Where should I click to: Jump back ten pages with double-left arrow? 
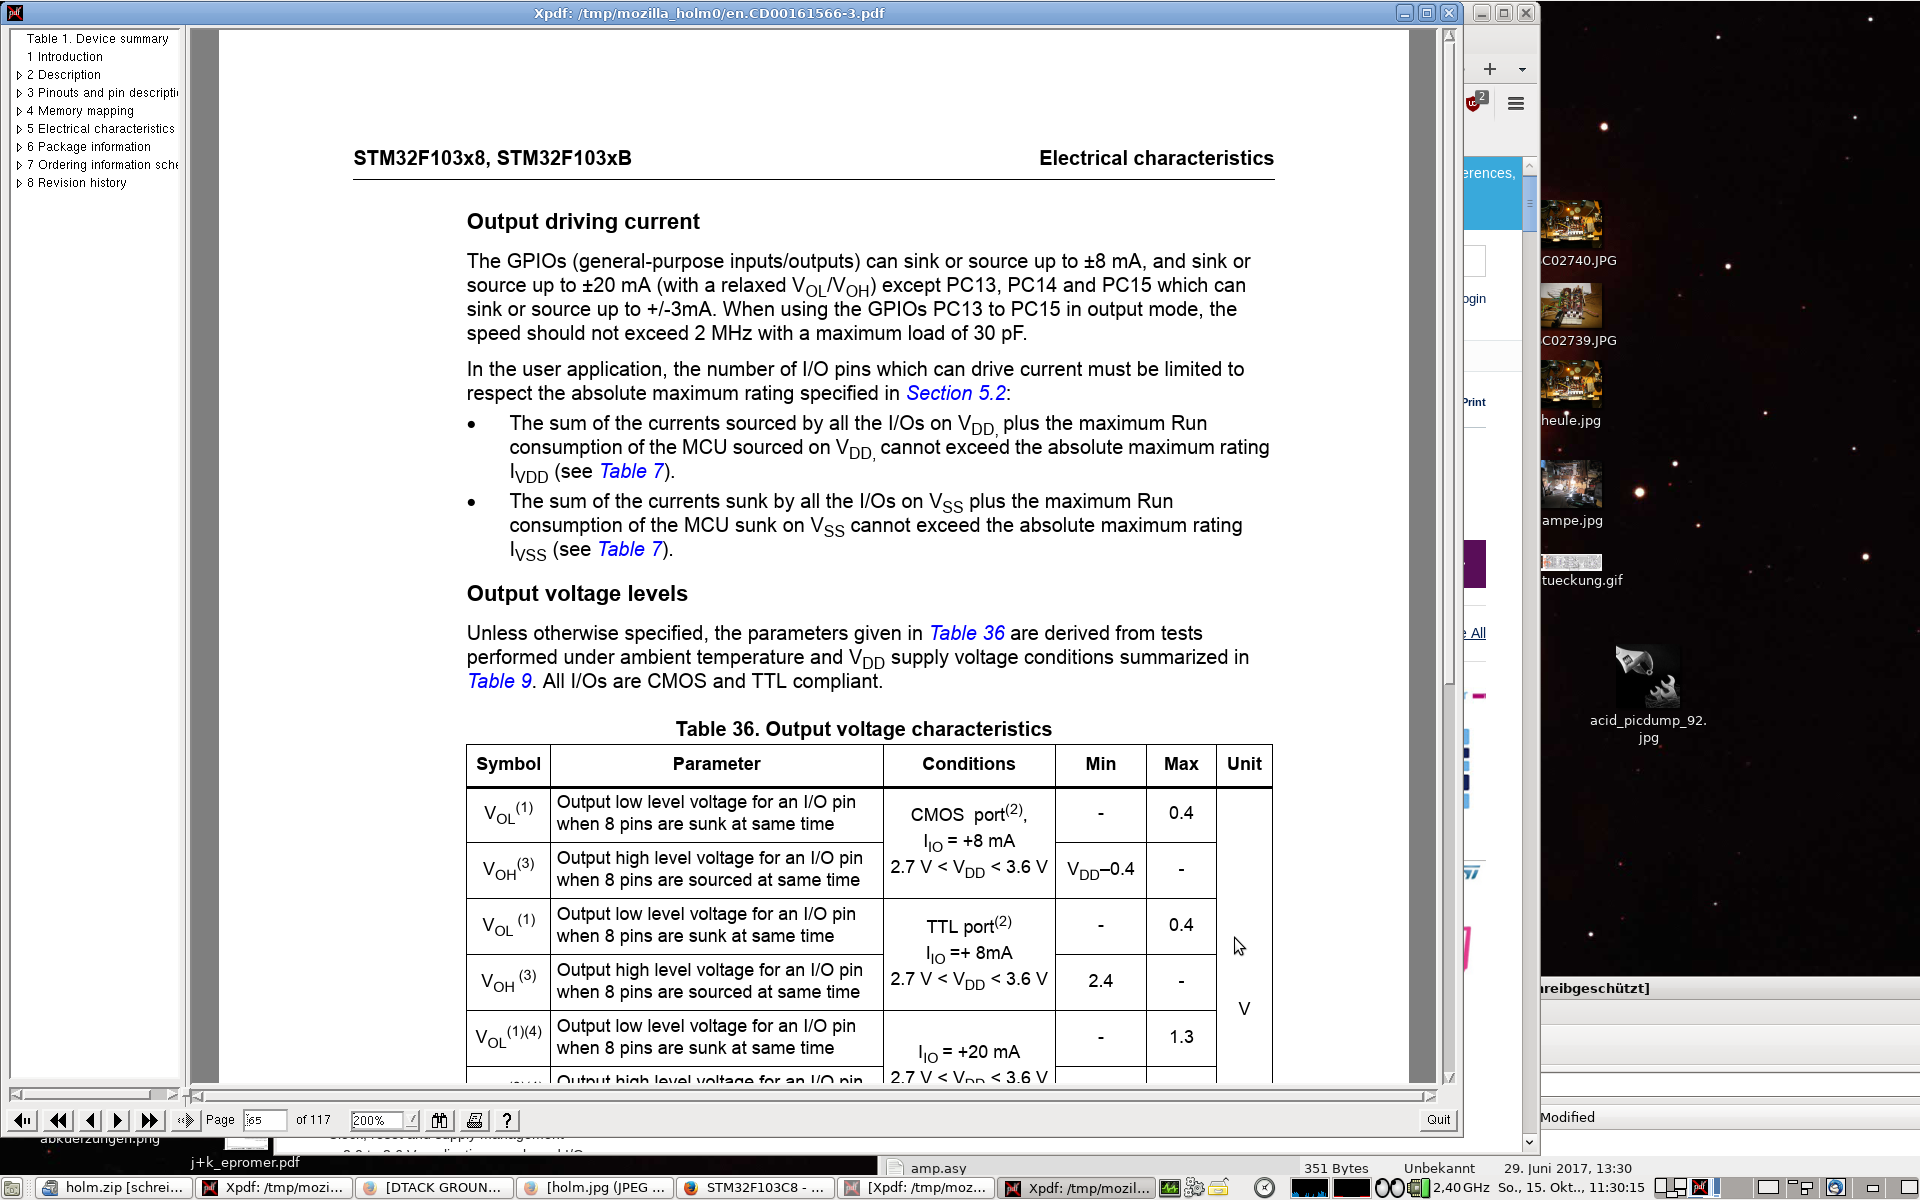pyautogui.click(x=59, y=1120)
